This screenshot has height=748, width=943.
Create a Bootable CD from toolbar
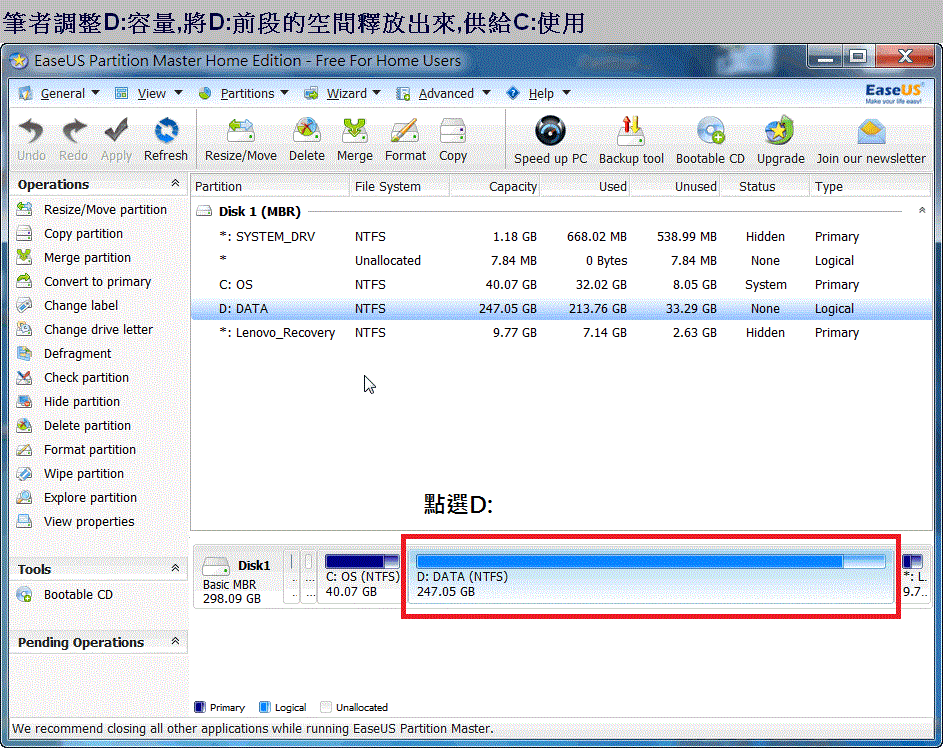click(x=710, y=141)
